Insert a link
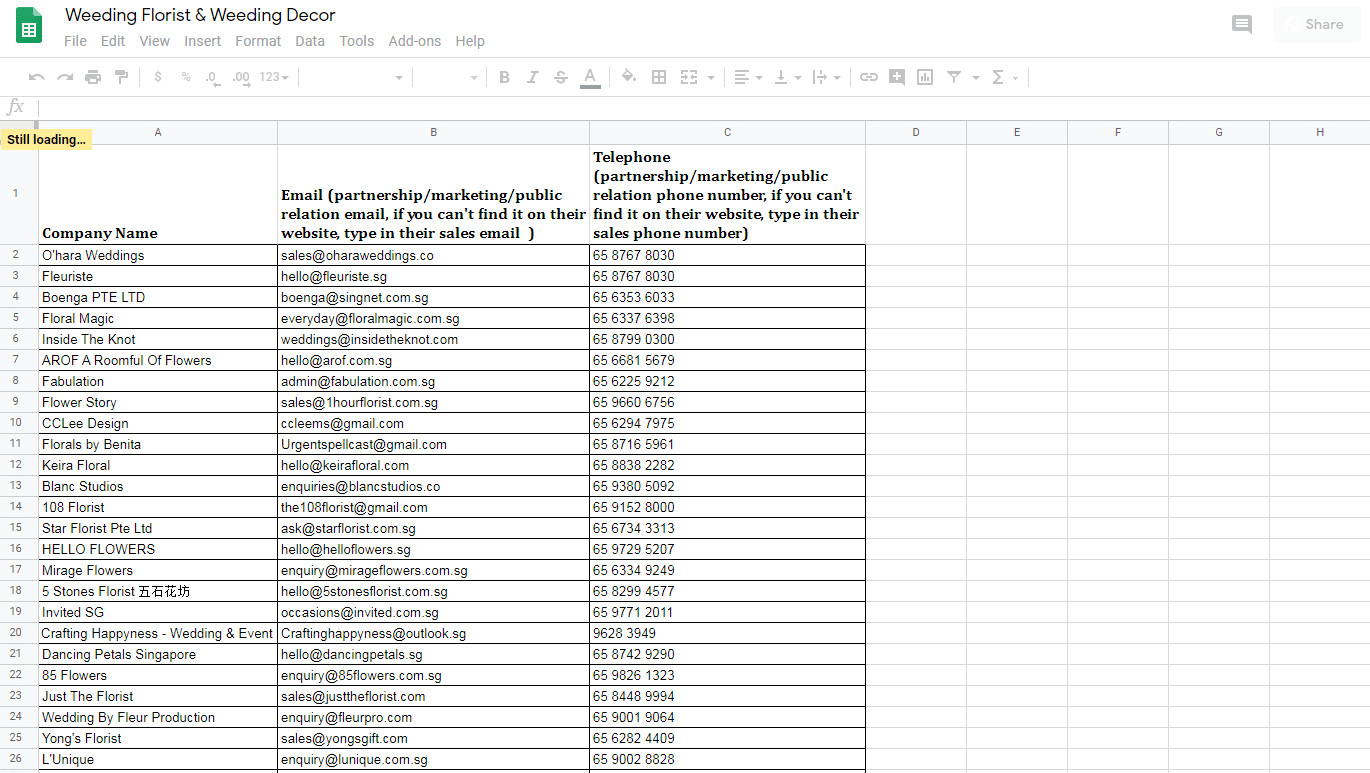The height and width of the screenshot is (773, 1370). (868, 76)
